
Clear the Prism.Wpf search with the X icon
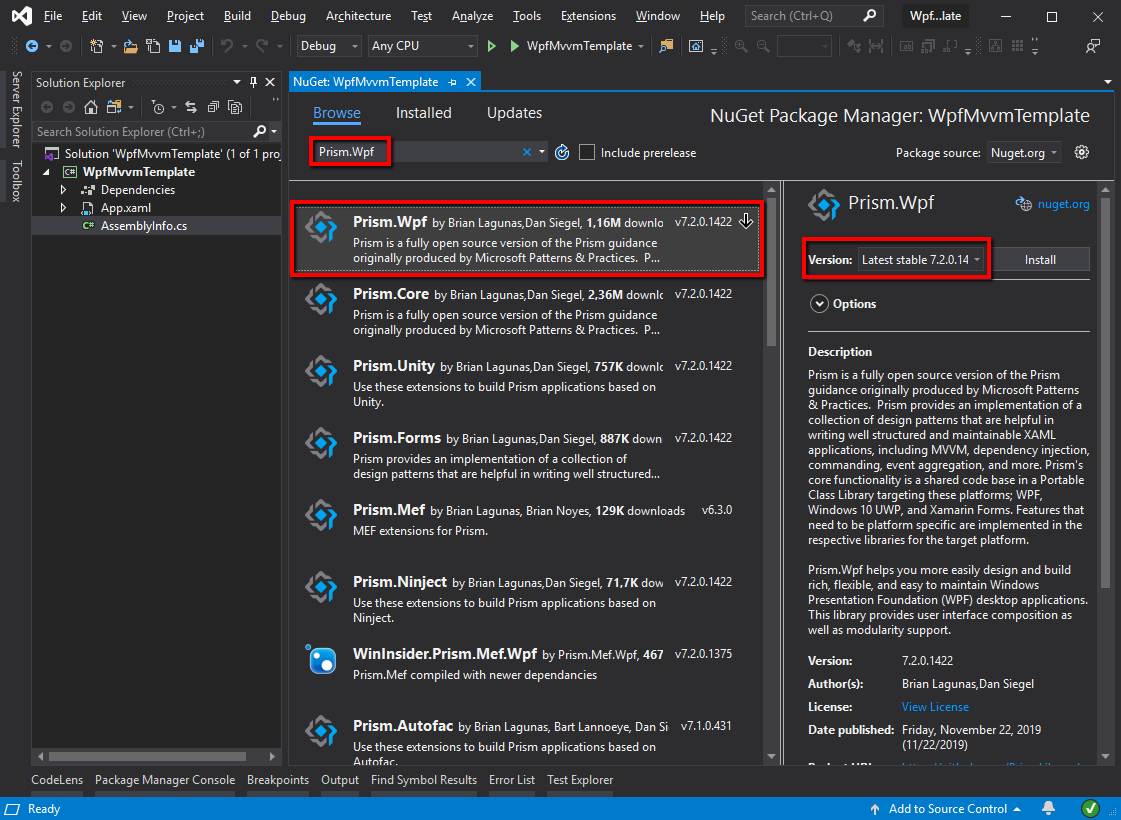point(527,152)
